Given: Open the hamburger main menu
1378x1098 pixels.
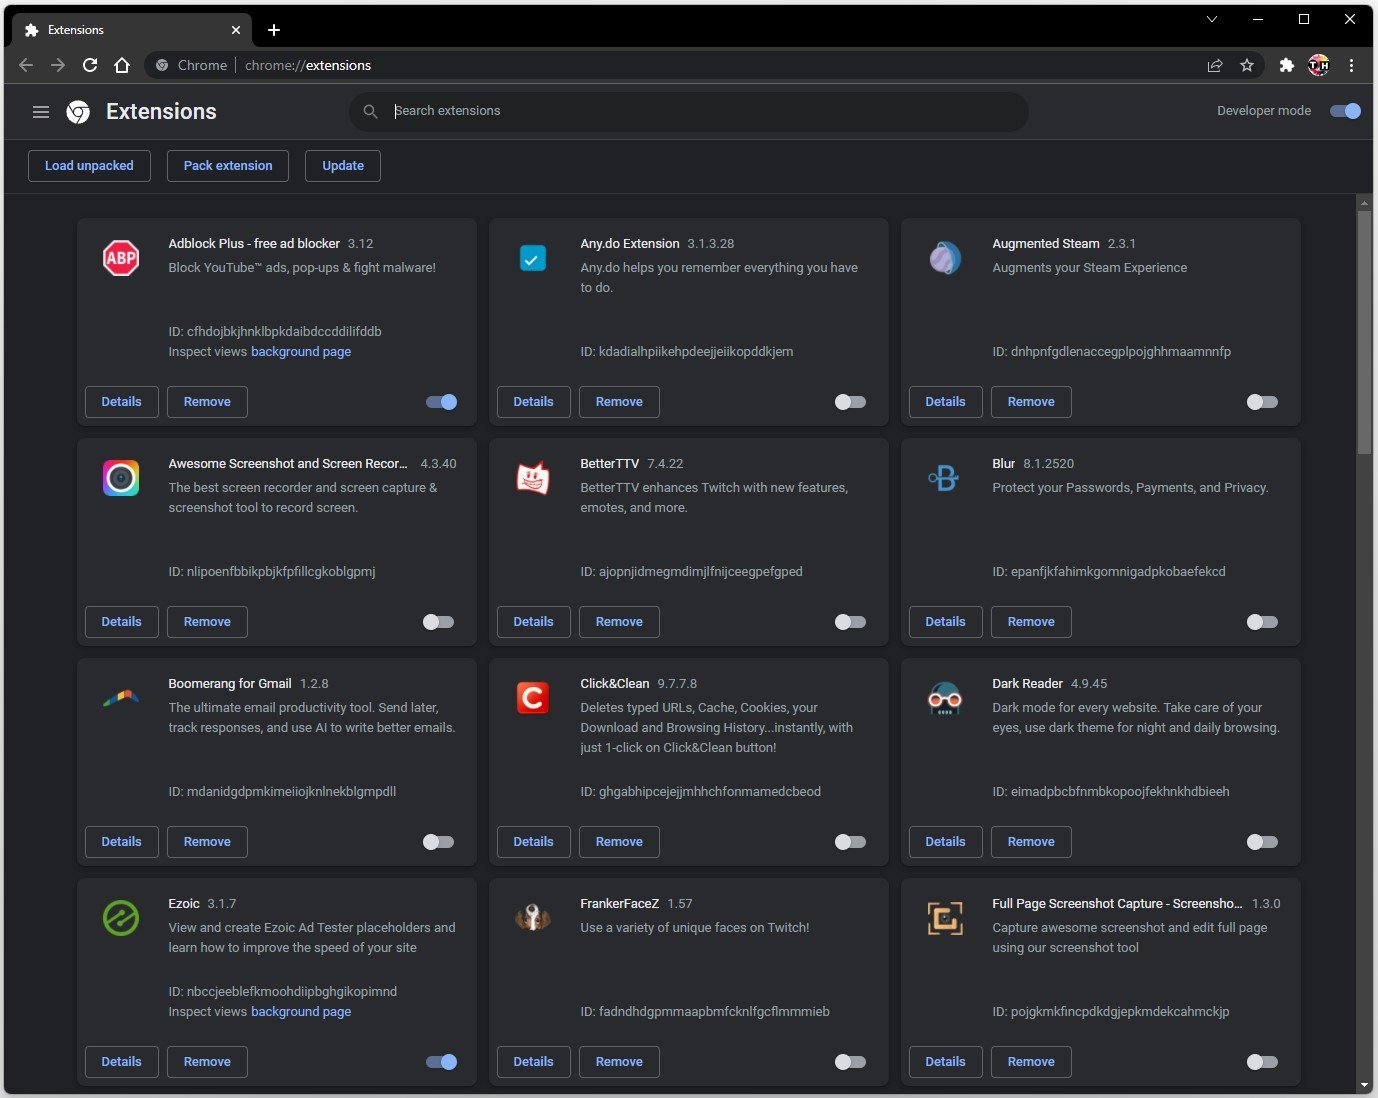Looking at the screenshot, I should (x=41, y=112).
